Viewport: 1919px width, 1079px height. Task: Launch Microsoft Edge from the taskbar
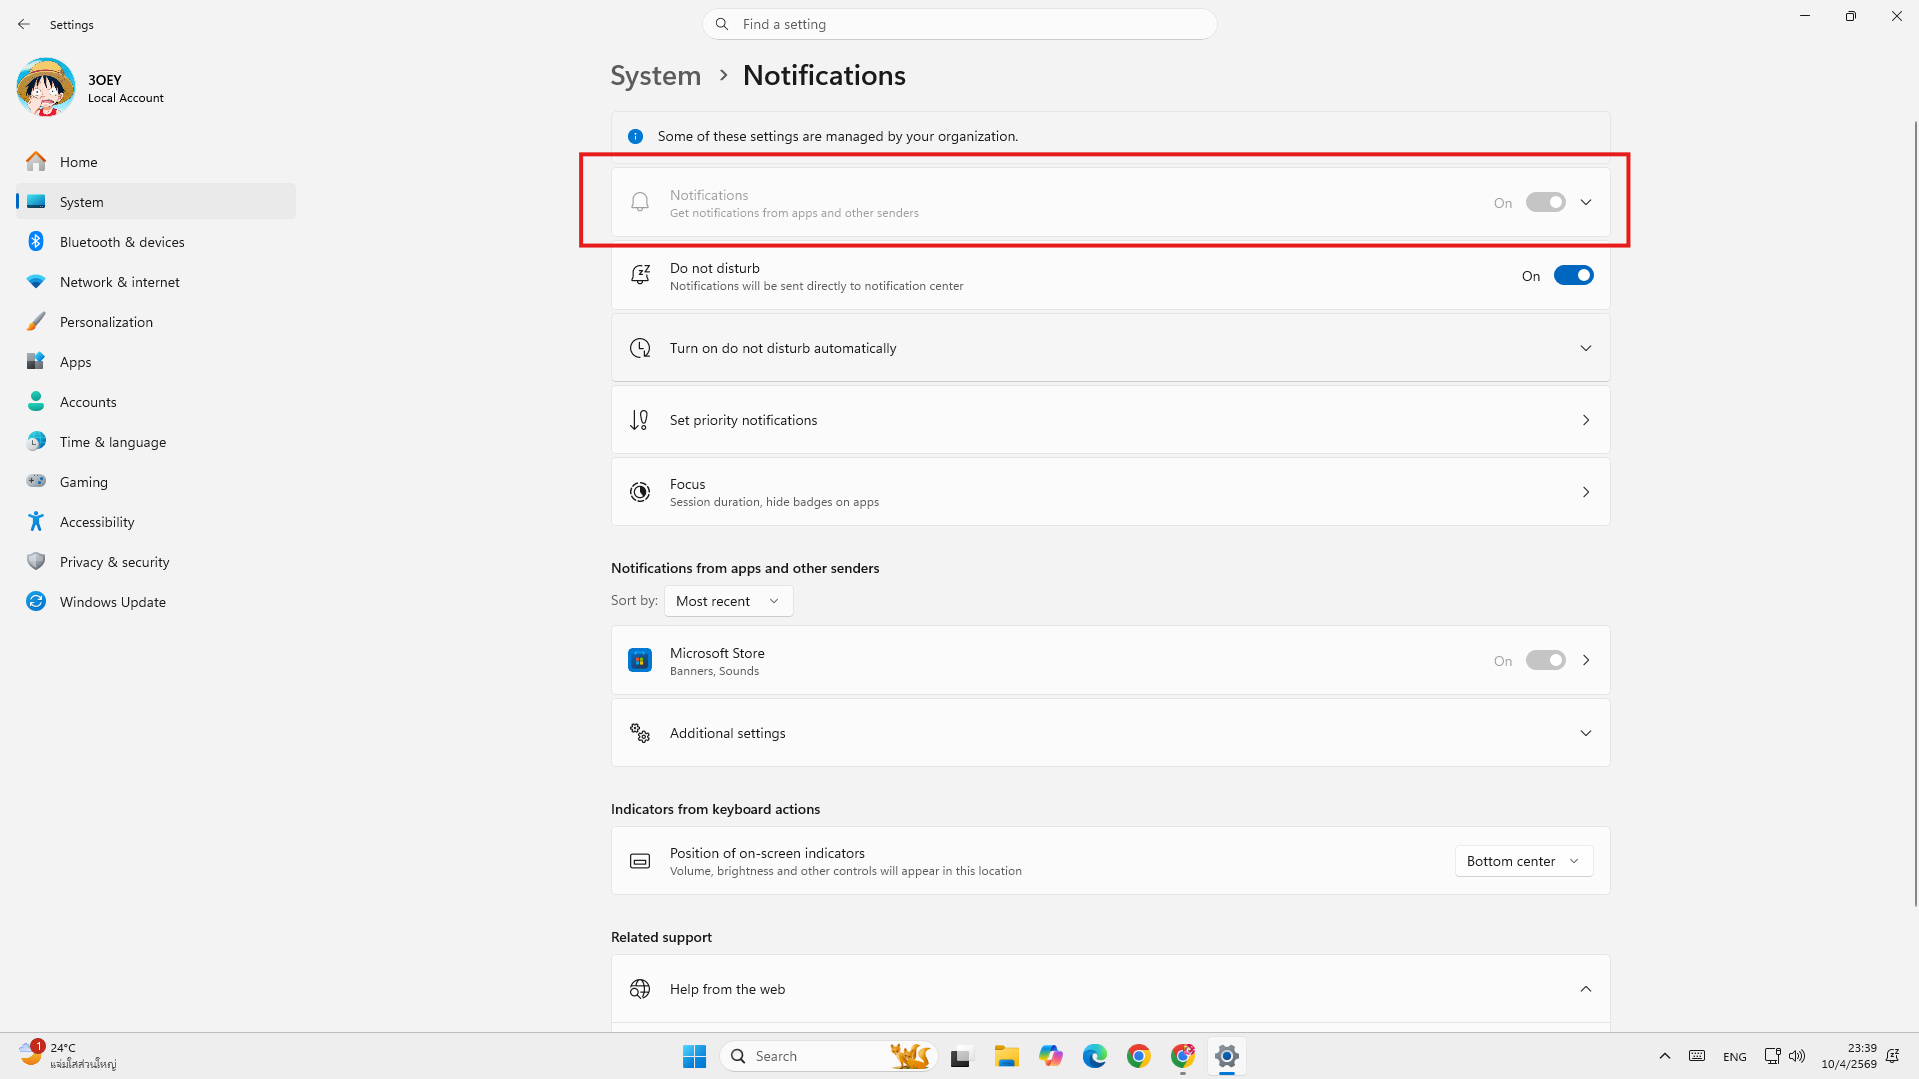pyautogui.click(x=1094, y=1056)
